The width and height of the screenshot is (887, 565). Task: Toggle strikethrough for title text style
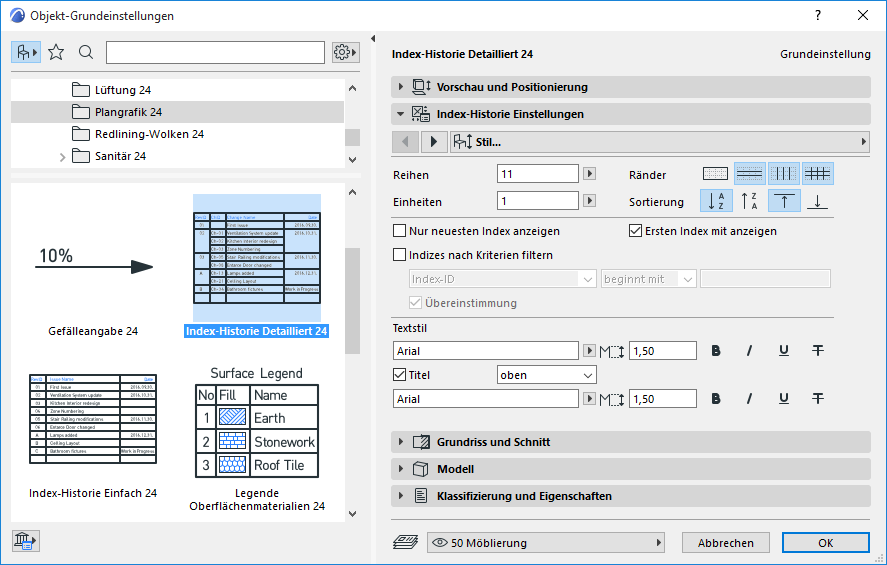pos(818,399)
